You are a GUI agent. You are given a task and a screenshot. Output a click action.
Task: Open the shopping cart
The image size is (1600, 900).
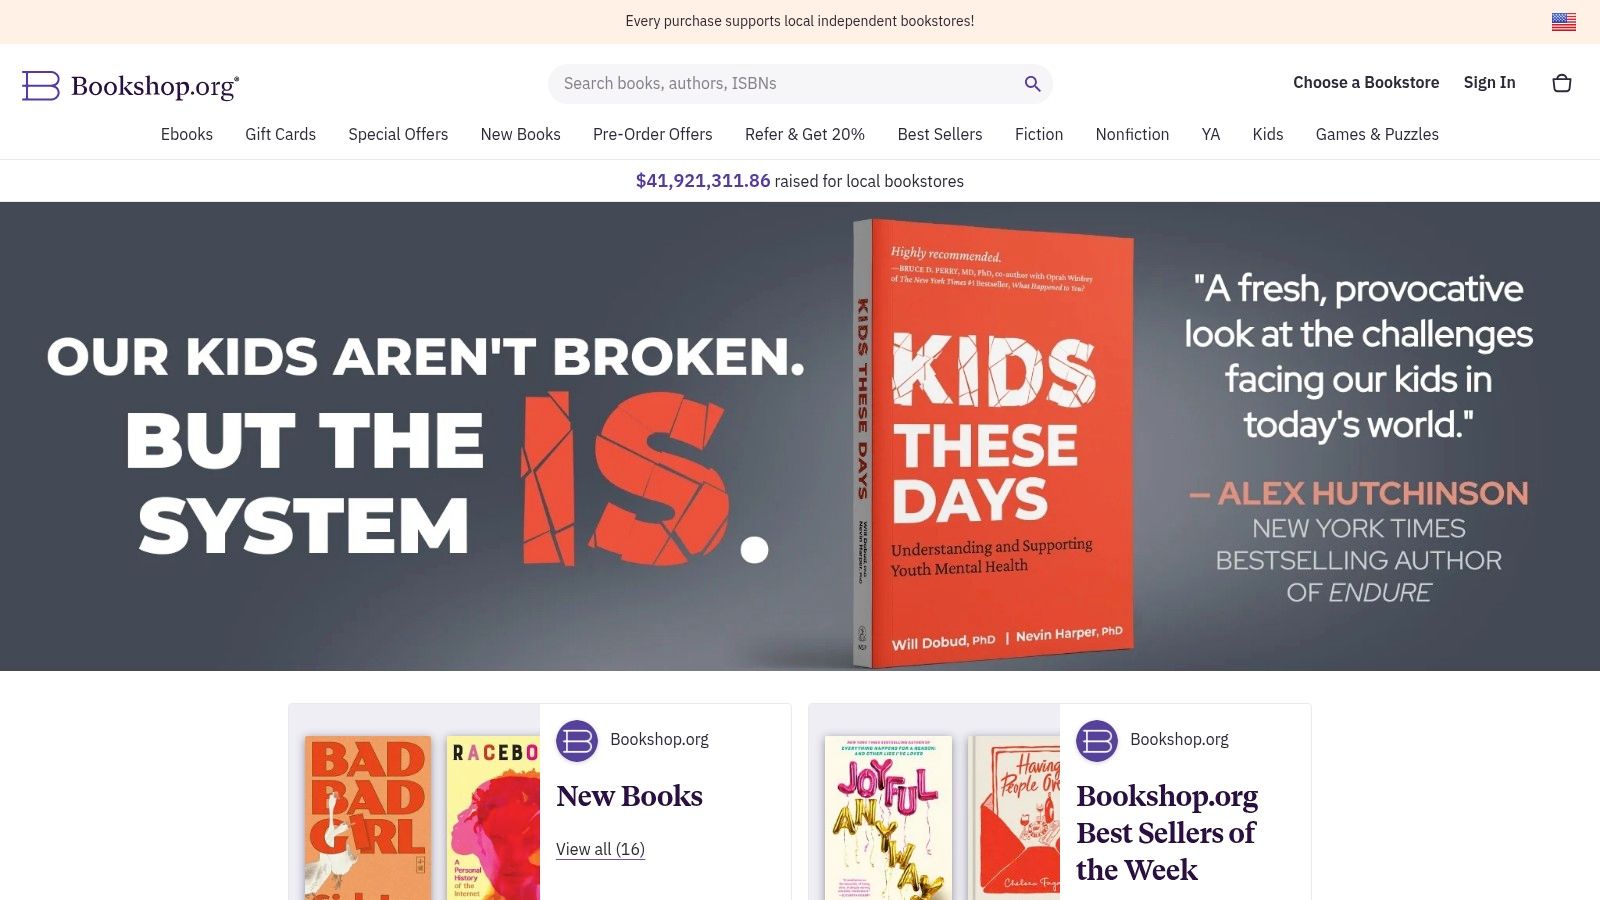1561,83
